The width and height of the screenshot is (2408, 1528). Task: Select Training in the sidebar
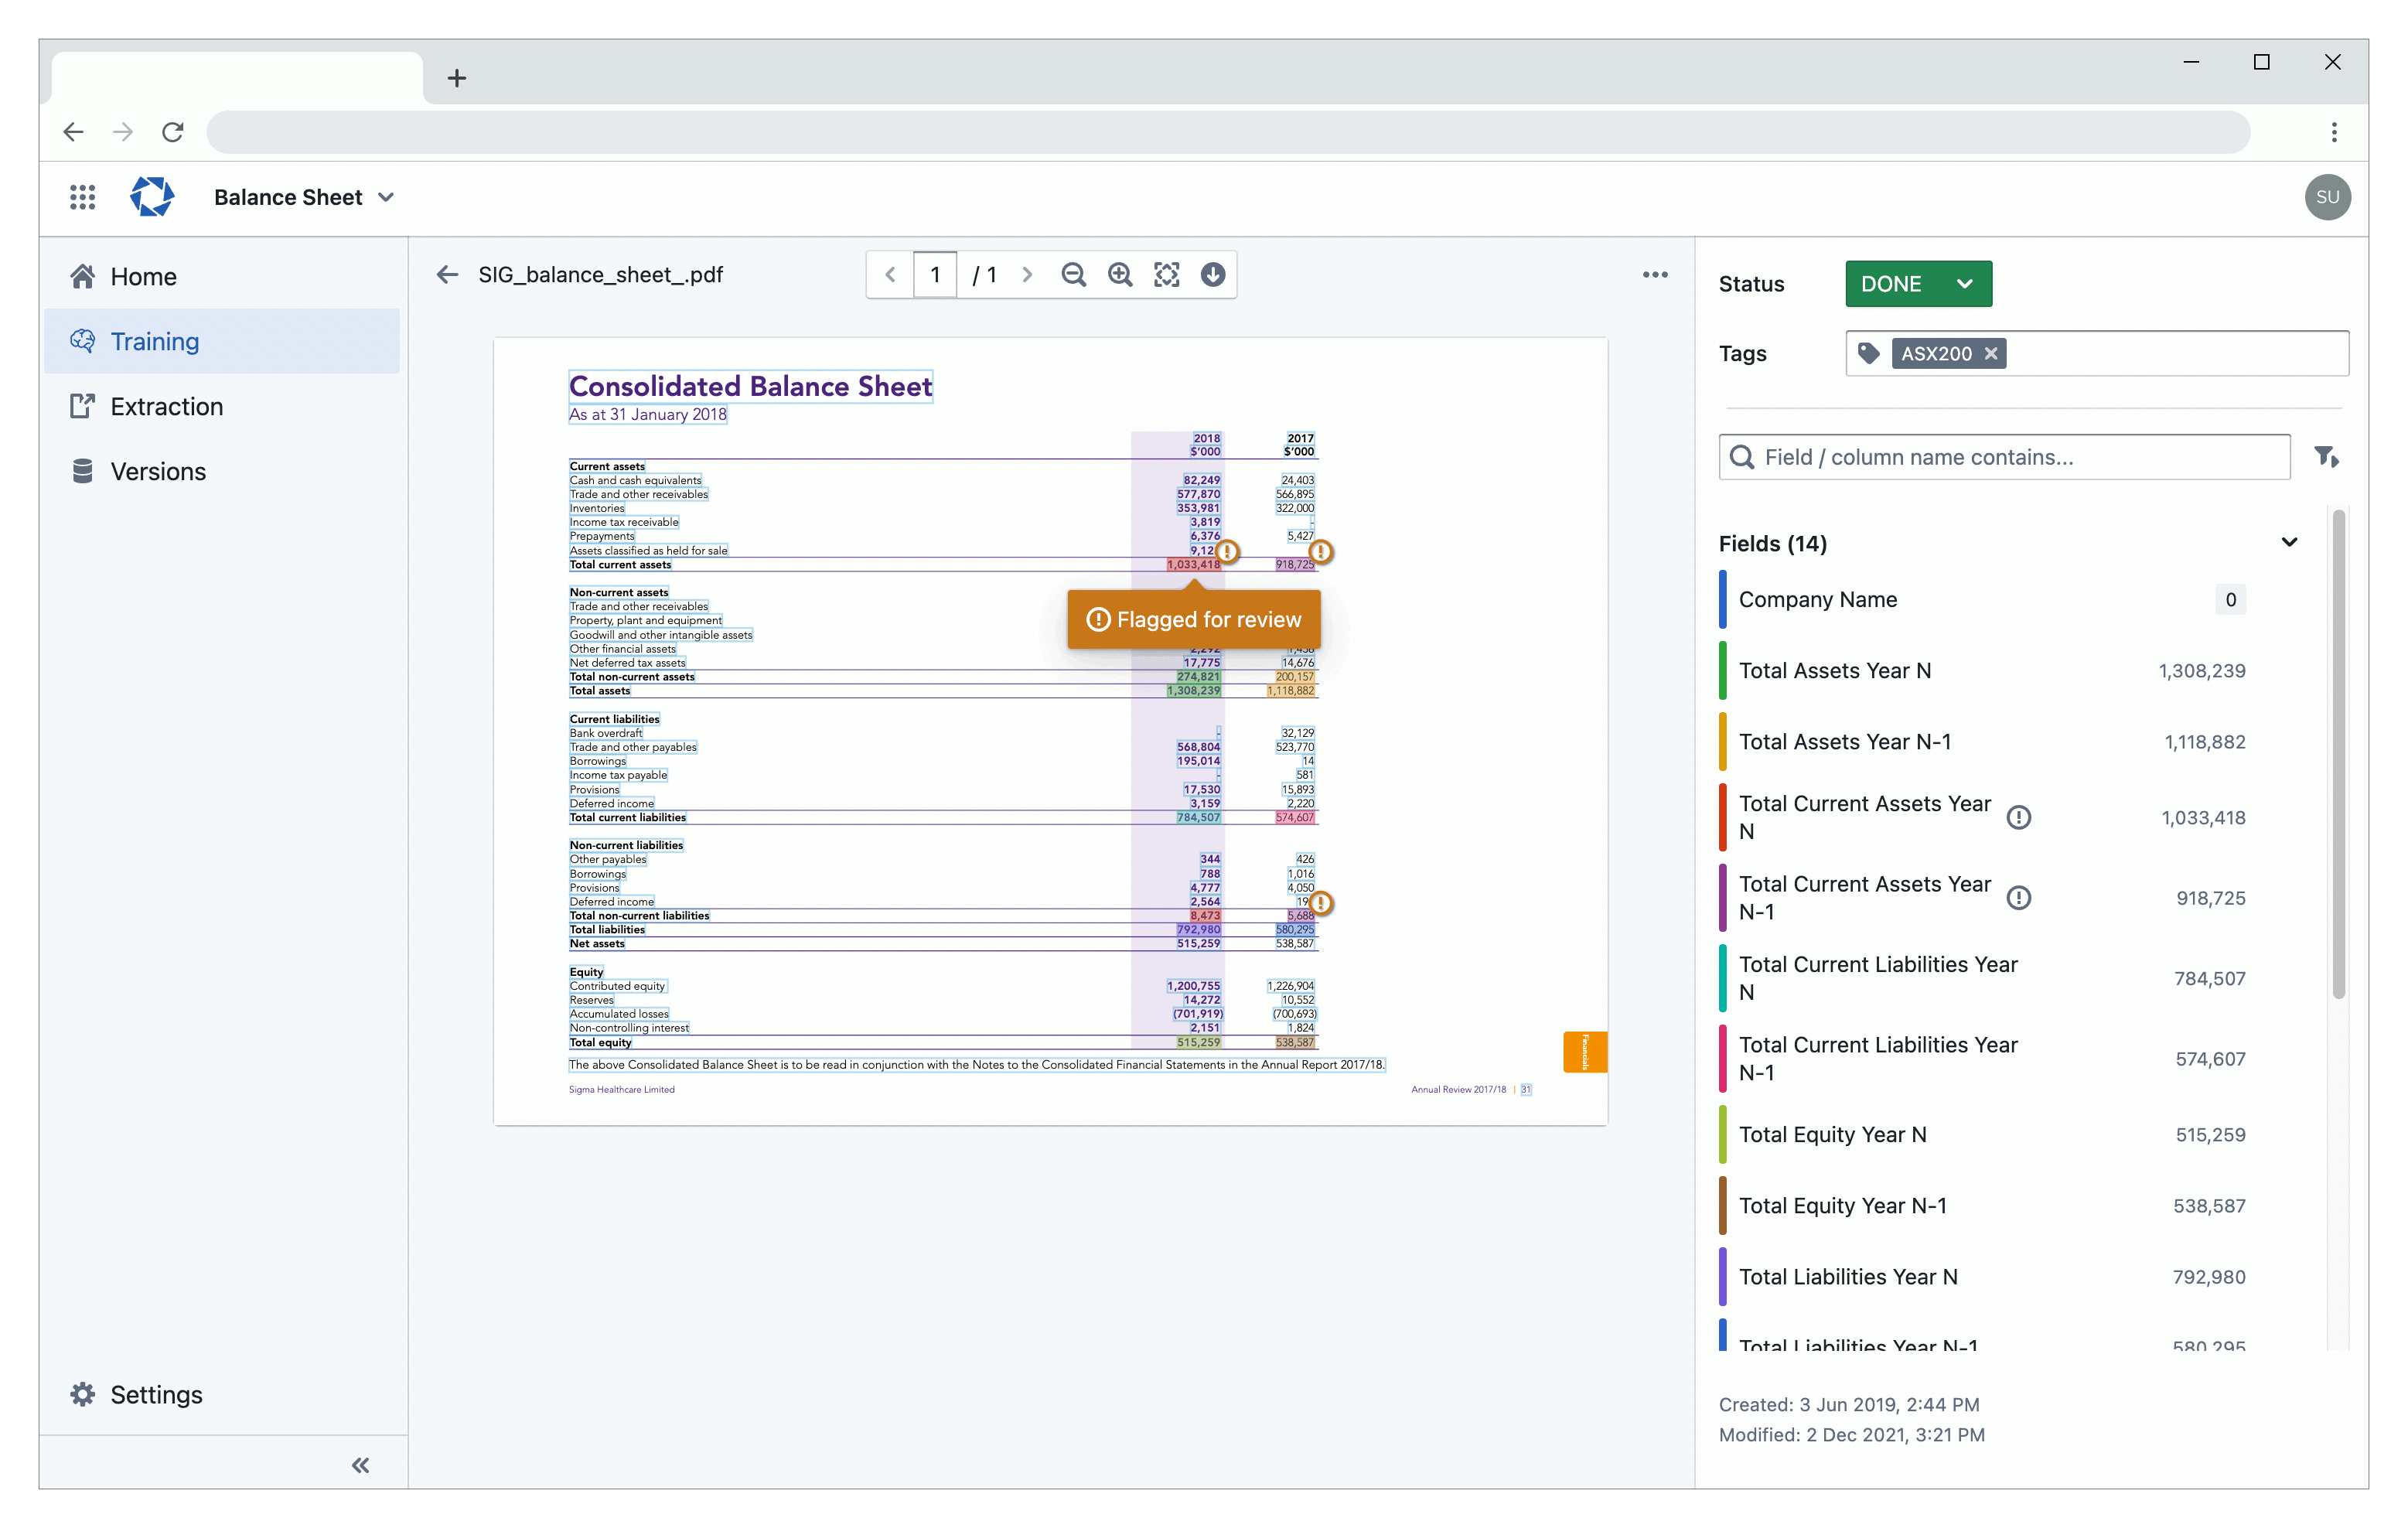(222, 341)
